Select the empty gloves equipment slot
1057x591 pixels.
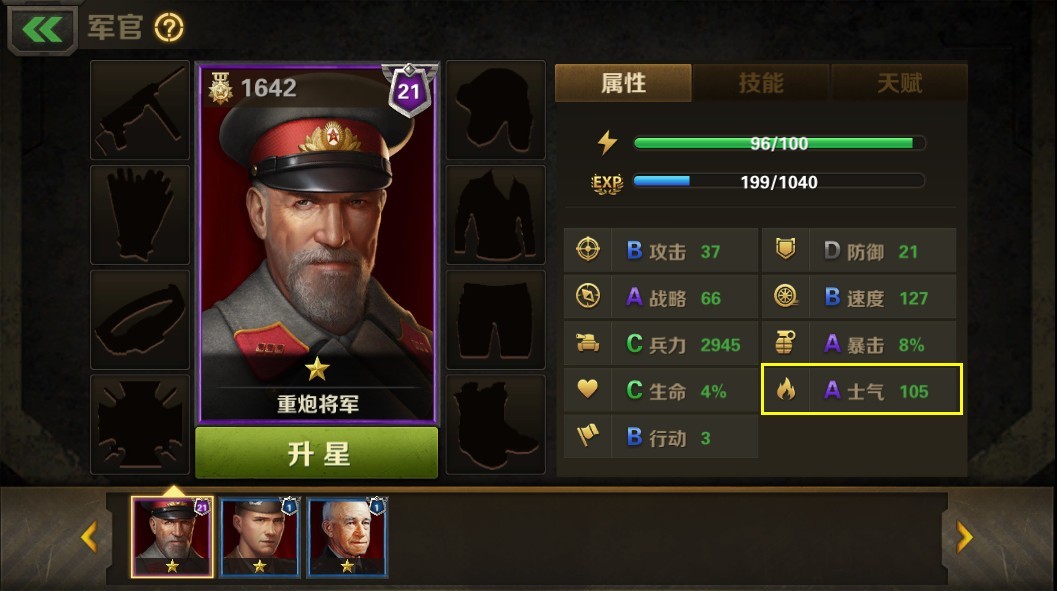click(140, 215)
